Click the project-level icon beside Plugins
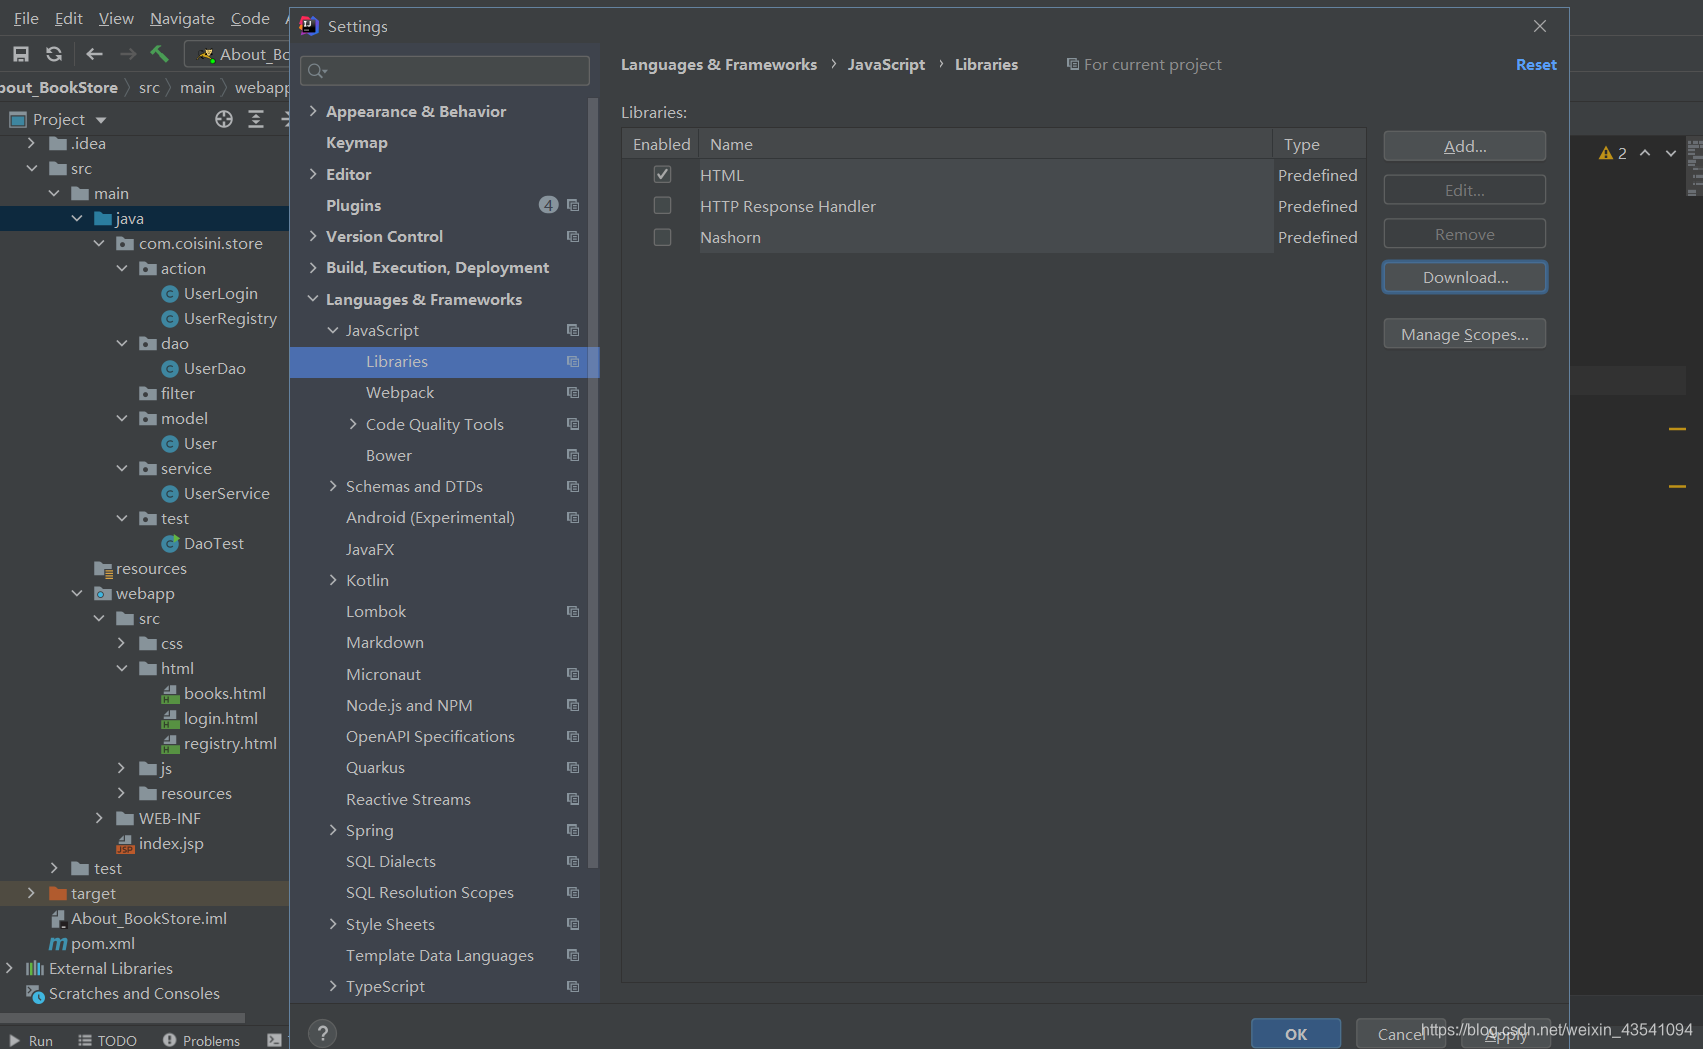 [x=573, y=205]
